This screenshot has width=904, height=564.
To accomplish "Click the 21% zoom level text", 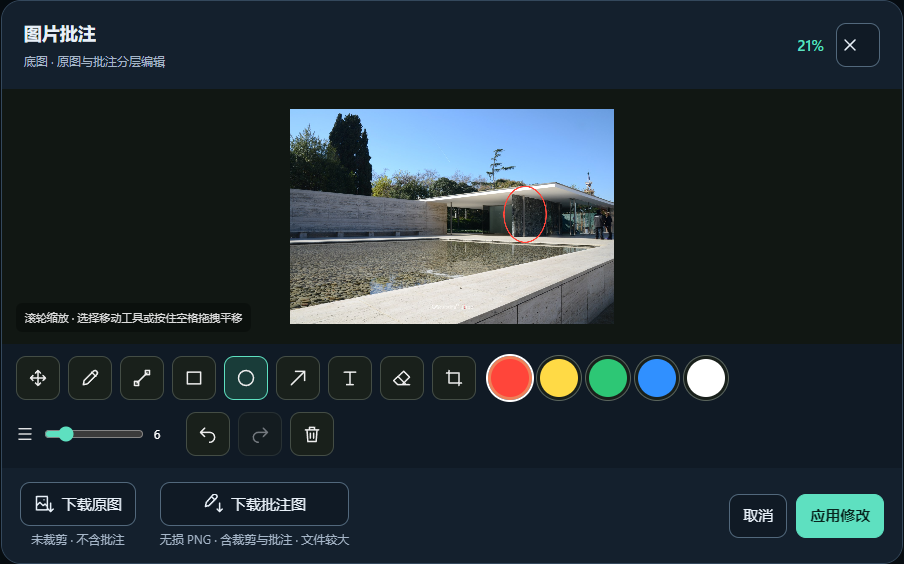I will pos(810,46).
